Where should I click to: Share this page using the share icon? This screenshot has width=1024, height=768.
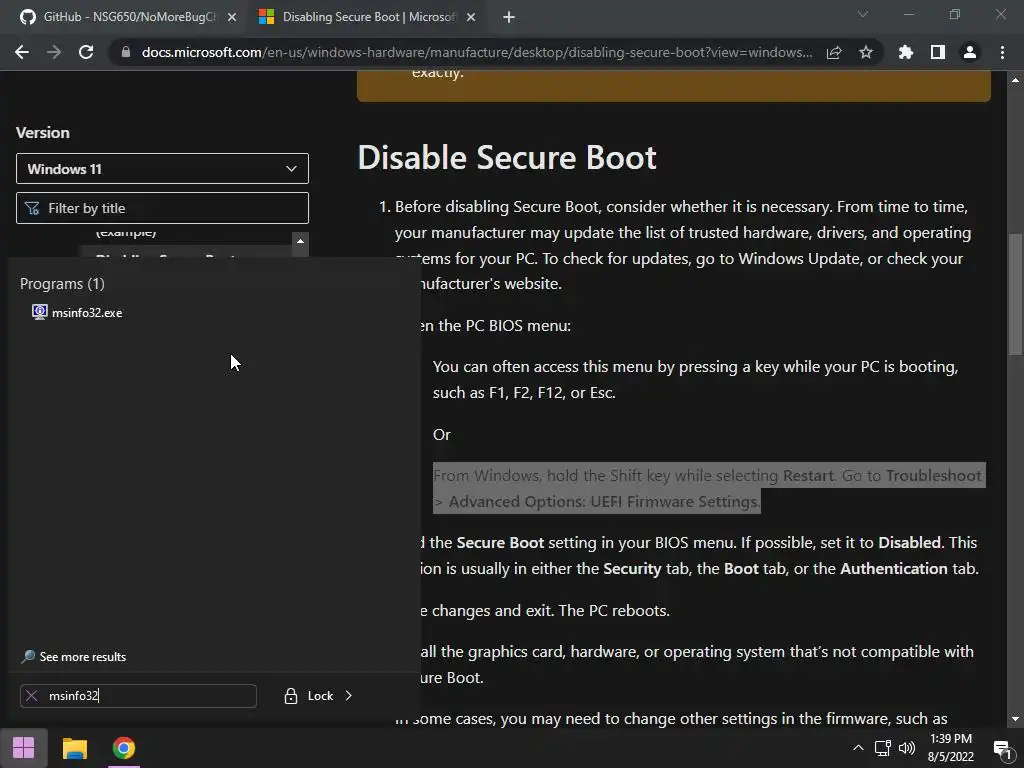pyautogui.click(x=834, y=52)
